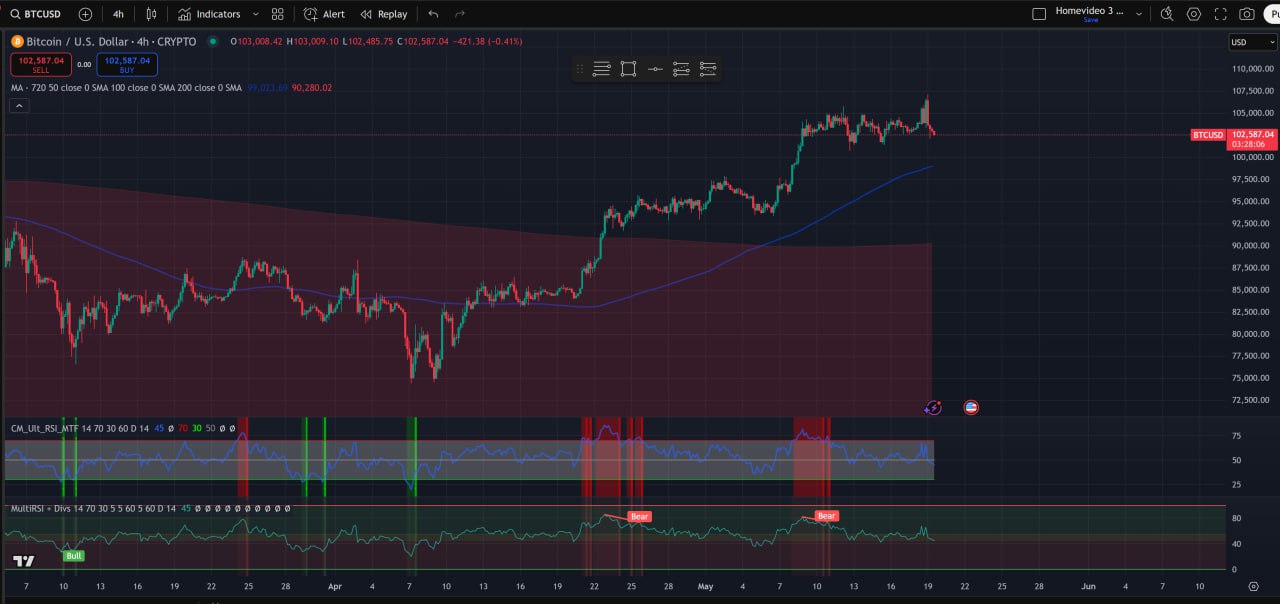Toggle the green market status dot
1280x604 pixels.
(213, 42)
